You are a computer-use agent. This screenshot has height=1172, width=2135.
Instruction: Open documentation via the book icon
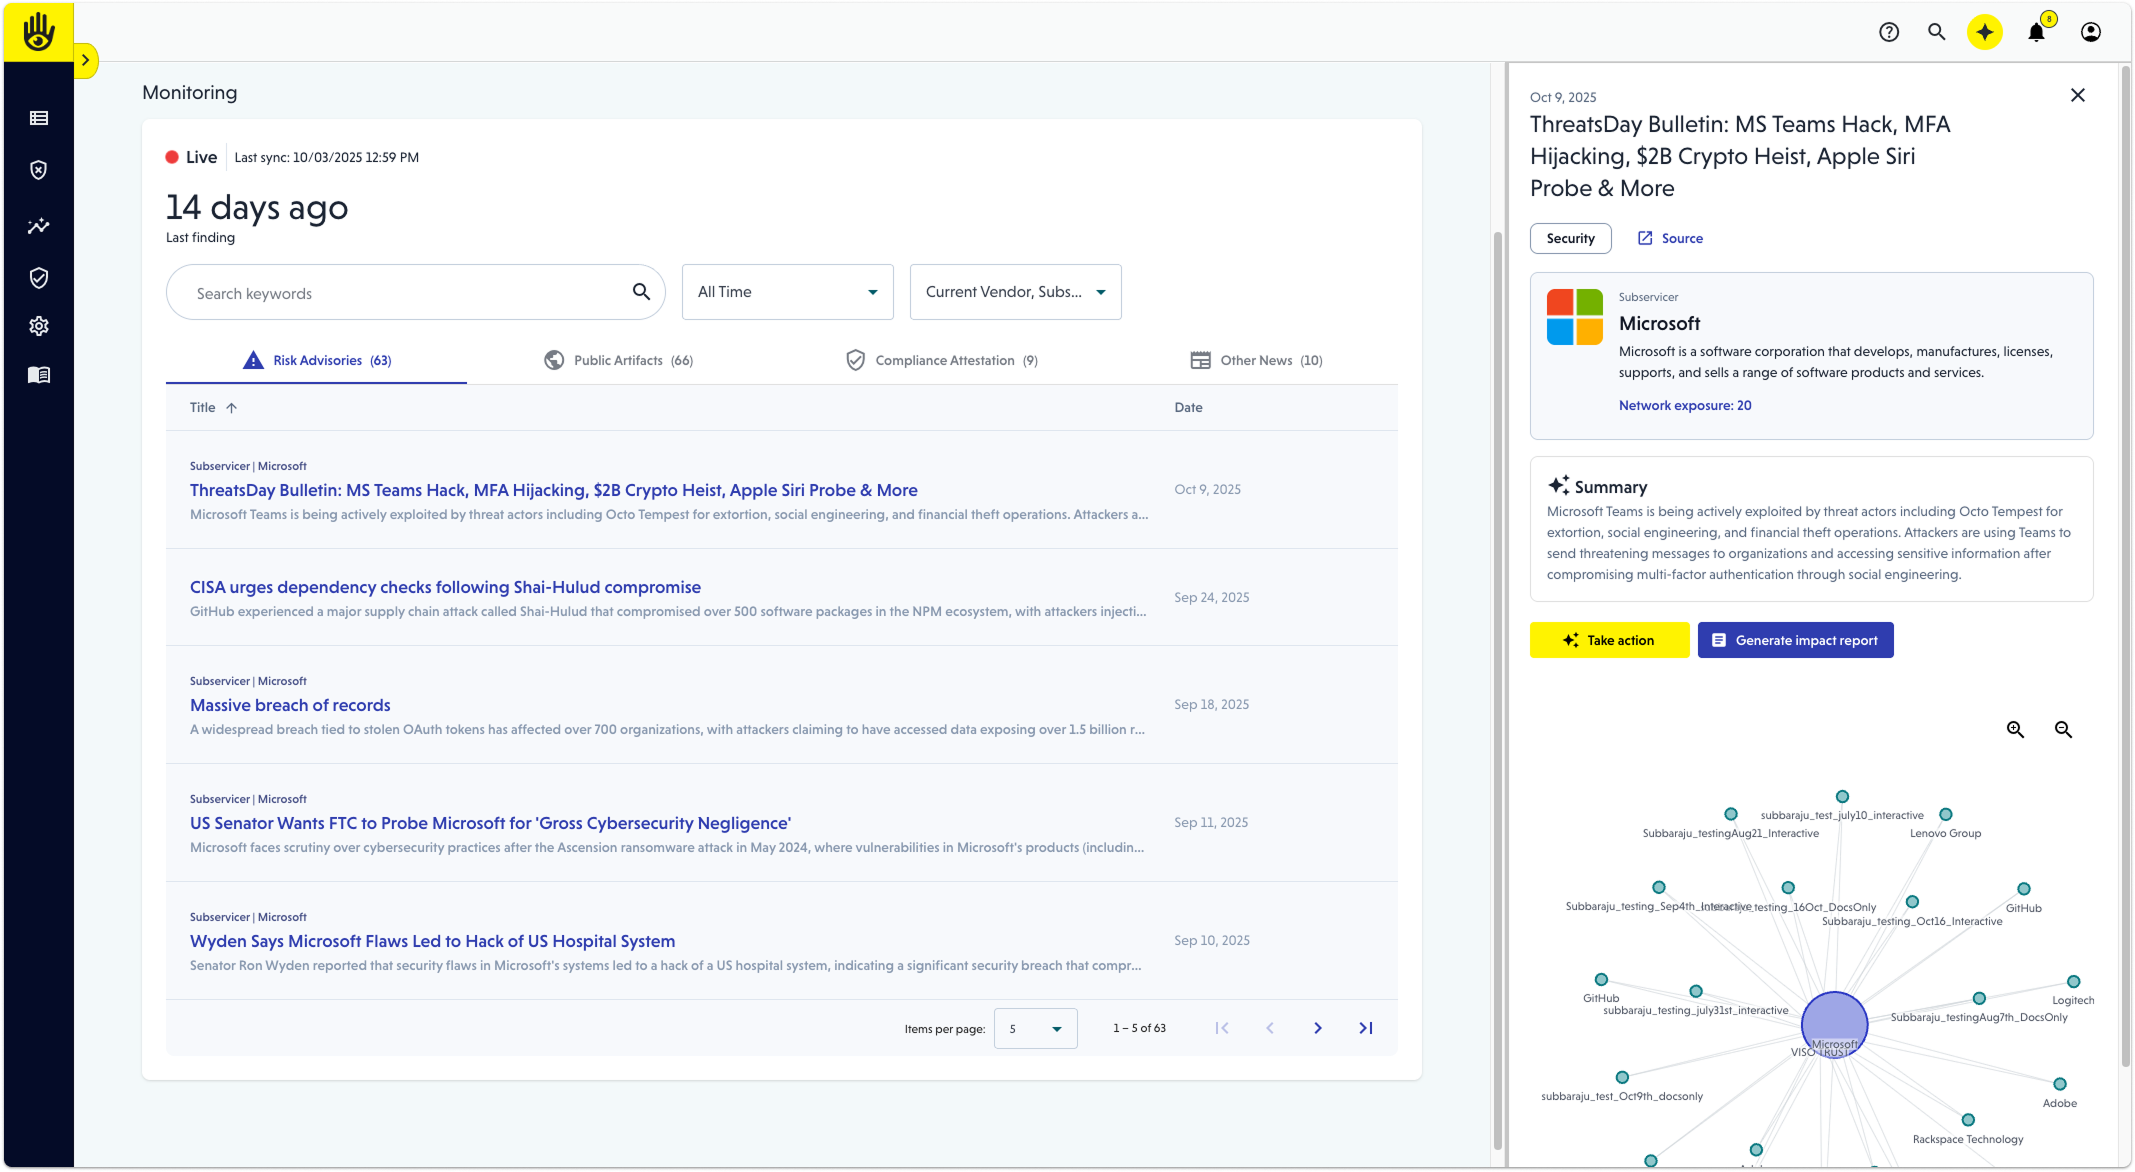(38, 374)
